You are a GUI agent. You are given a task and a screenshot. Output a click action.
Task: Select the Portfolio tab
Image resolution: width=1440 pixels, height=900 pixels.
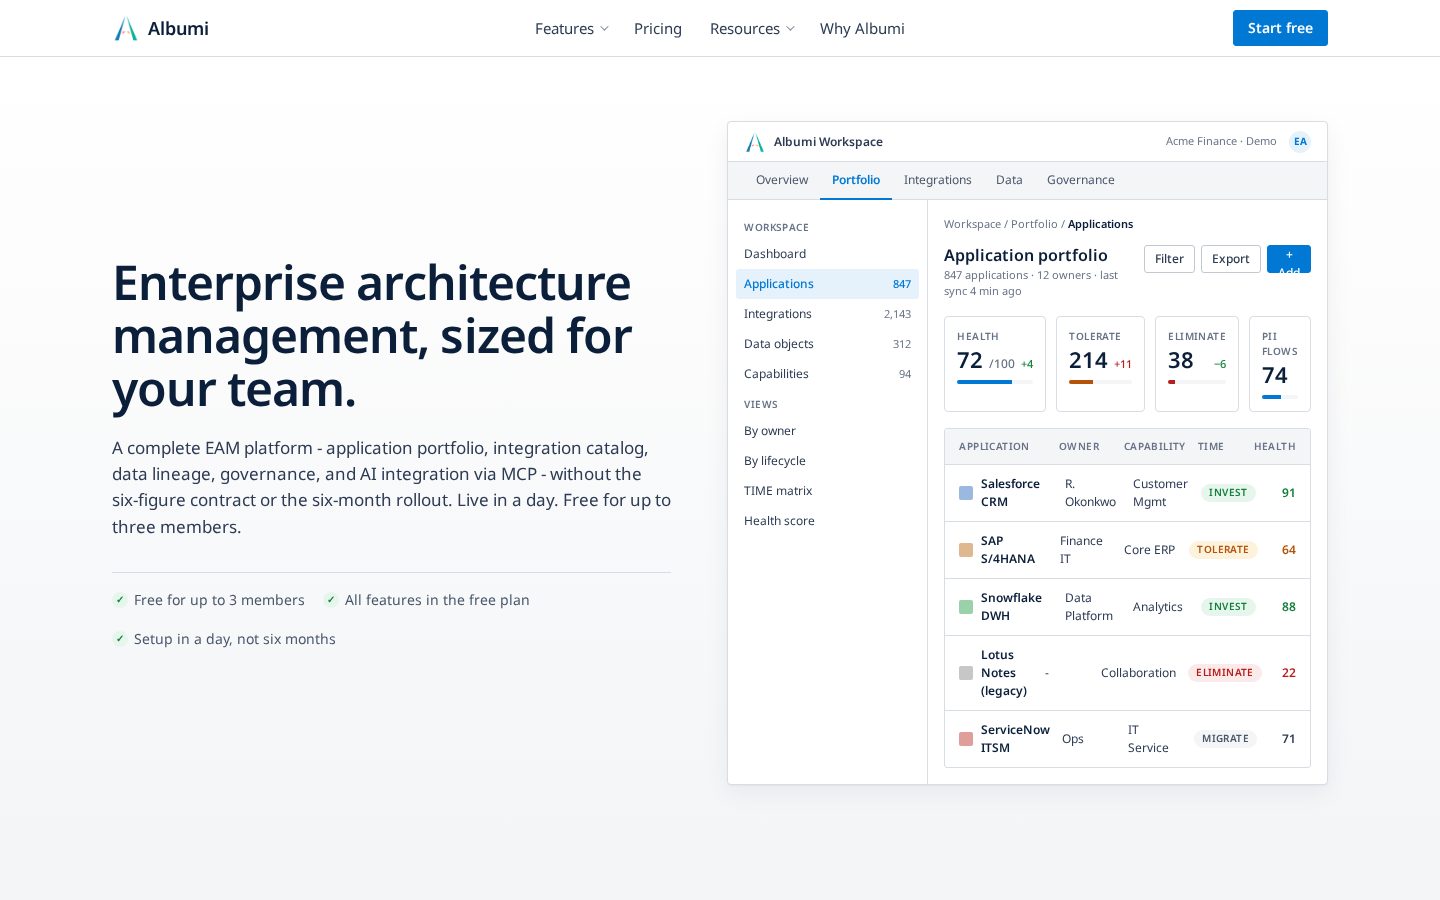click(x=856, y=180)
